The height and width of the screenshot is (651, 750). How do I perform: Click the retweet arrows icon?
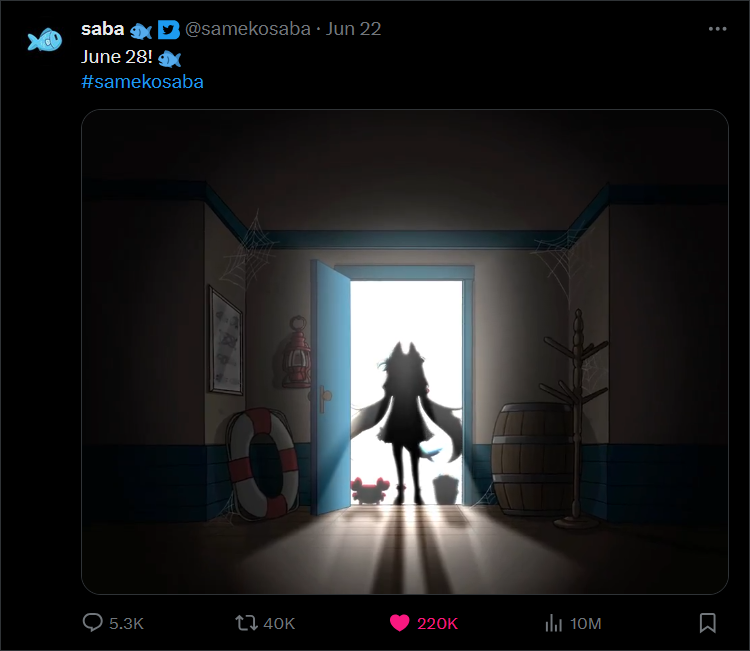click(x=246, y=623)
